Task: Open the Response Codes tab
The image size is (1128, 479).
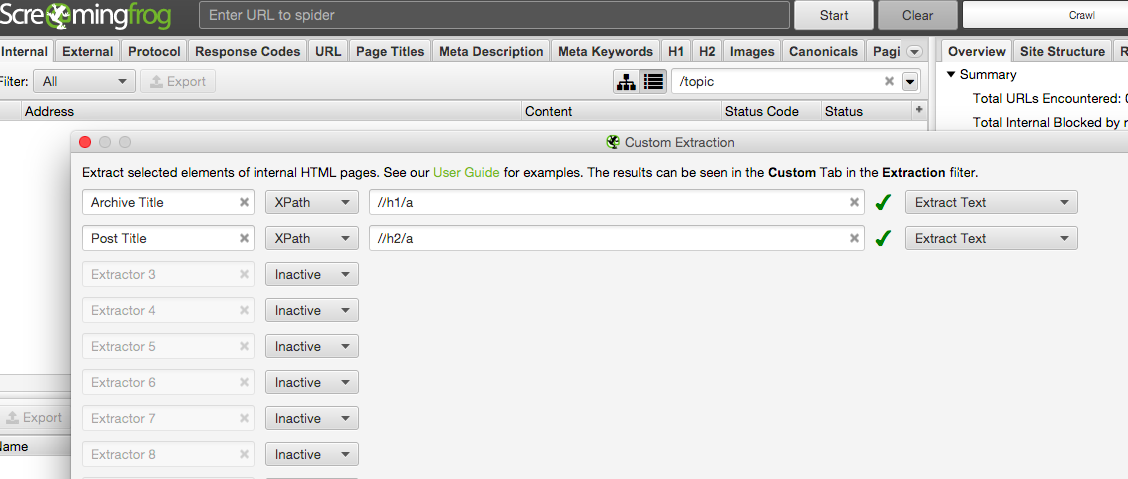Action: coord(247,51)
